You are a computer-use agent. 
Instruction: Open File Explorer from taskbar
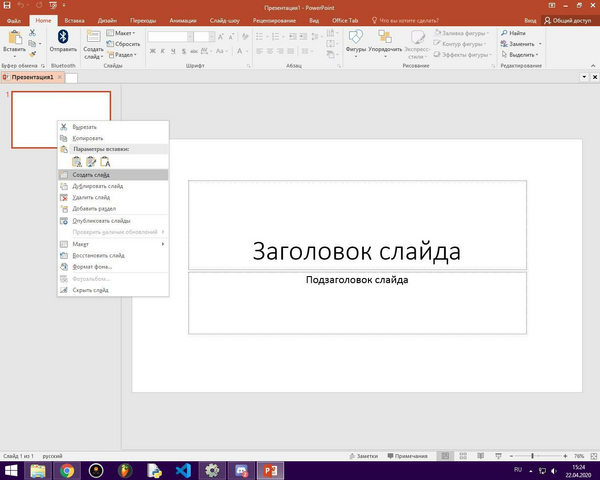click(x=38, y=470)
